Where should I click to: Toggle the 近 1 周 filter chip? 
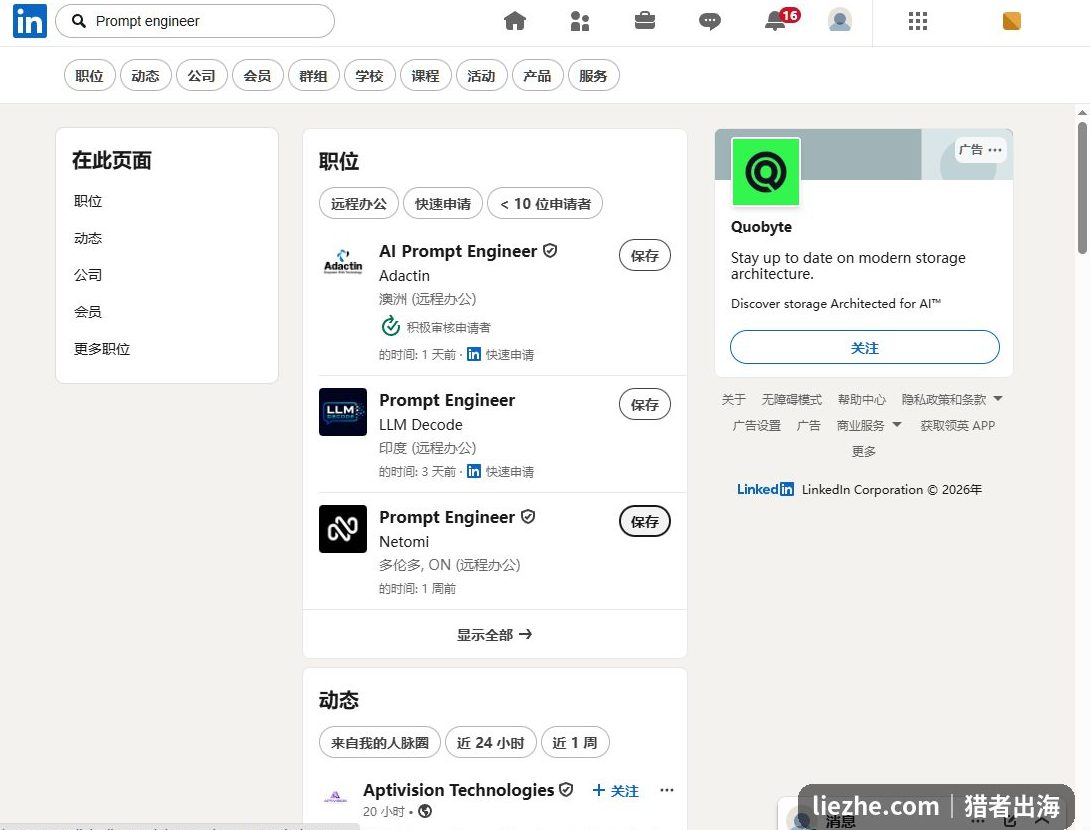click(x=575, y=742)
